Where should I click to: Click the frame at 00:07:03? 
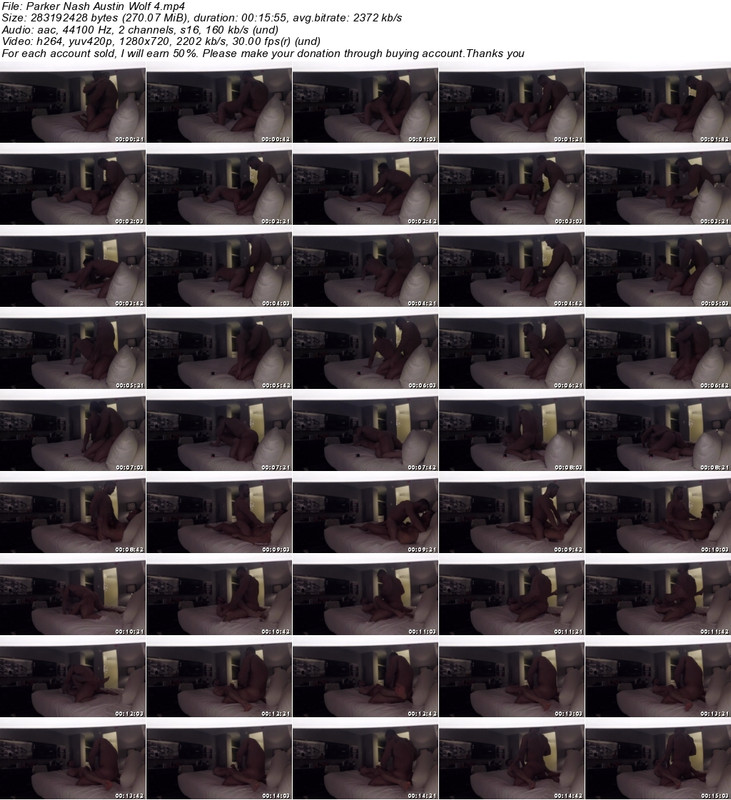pos(73,432)
